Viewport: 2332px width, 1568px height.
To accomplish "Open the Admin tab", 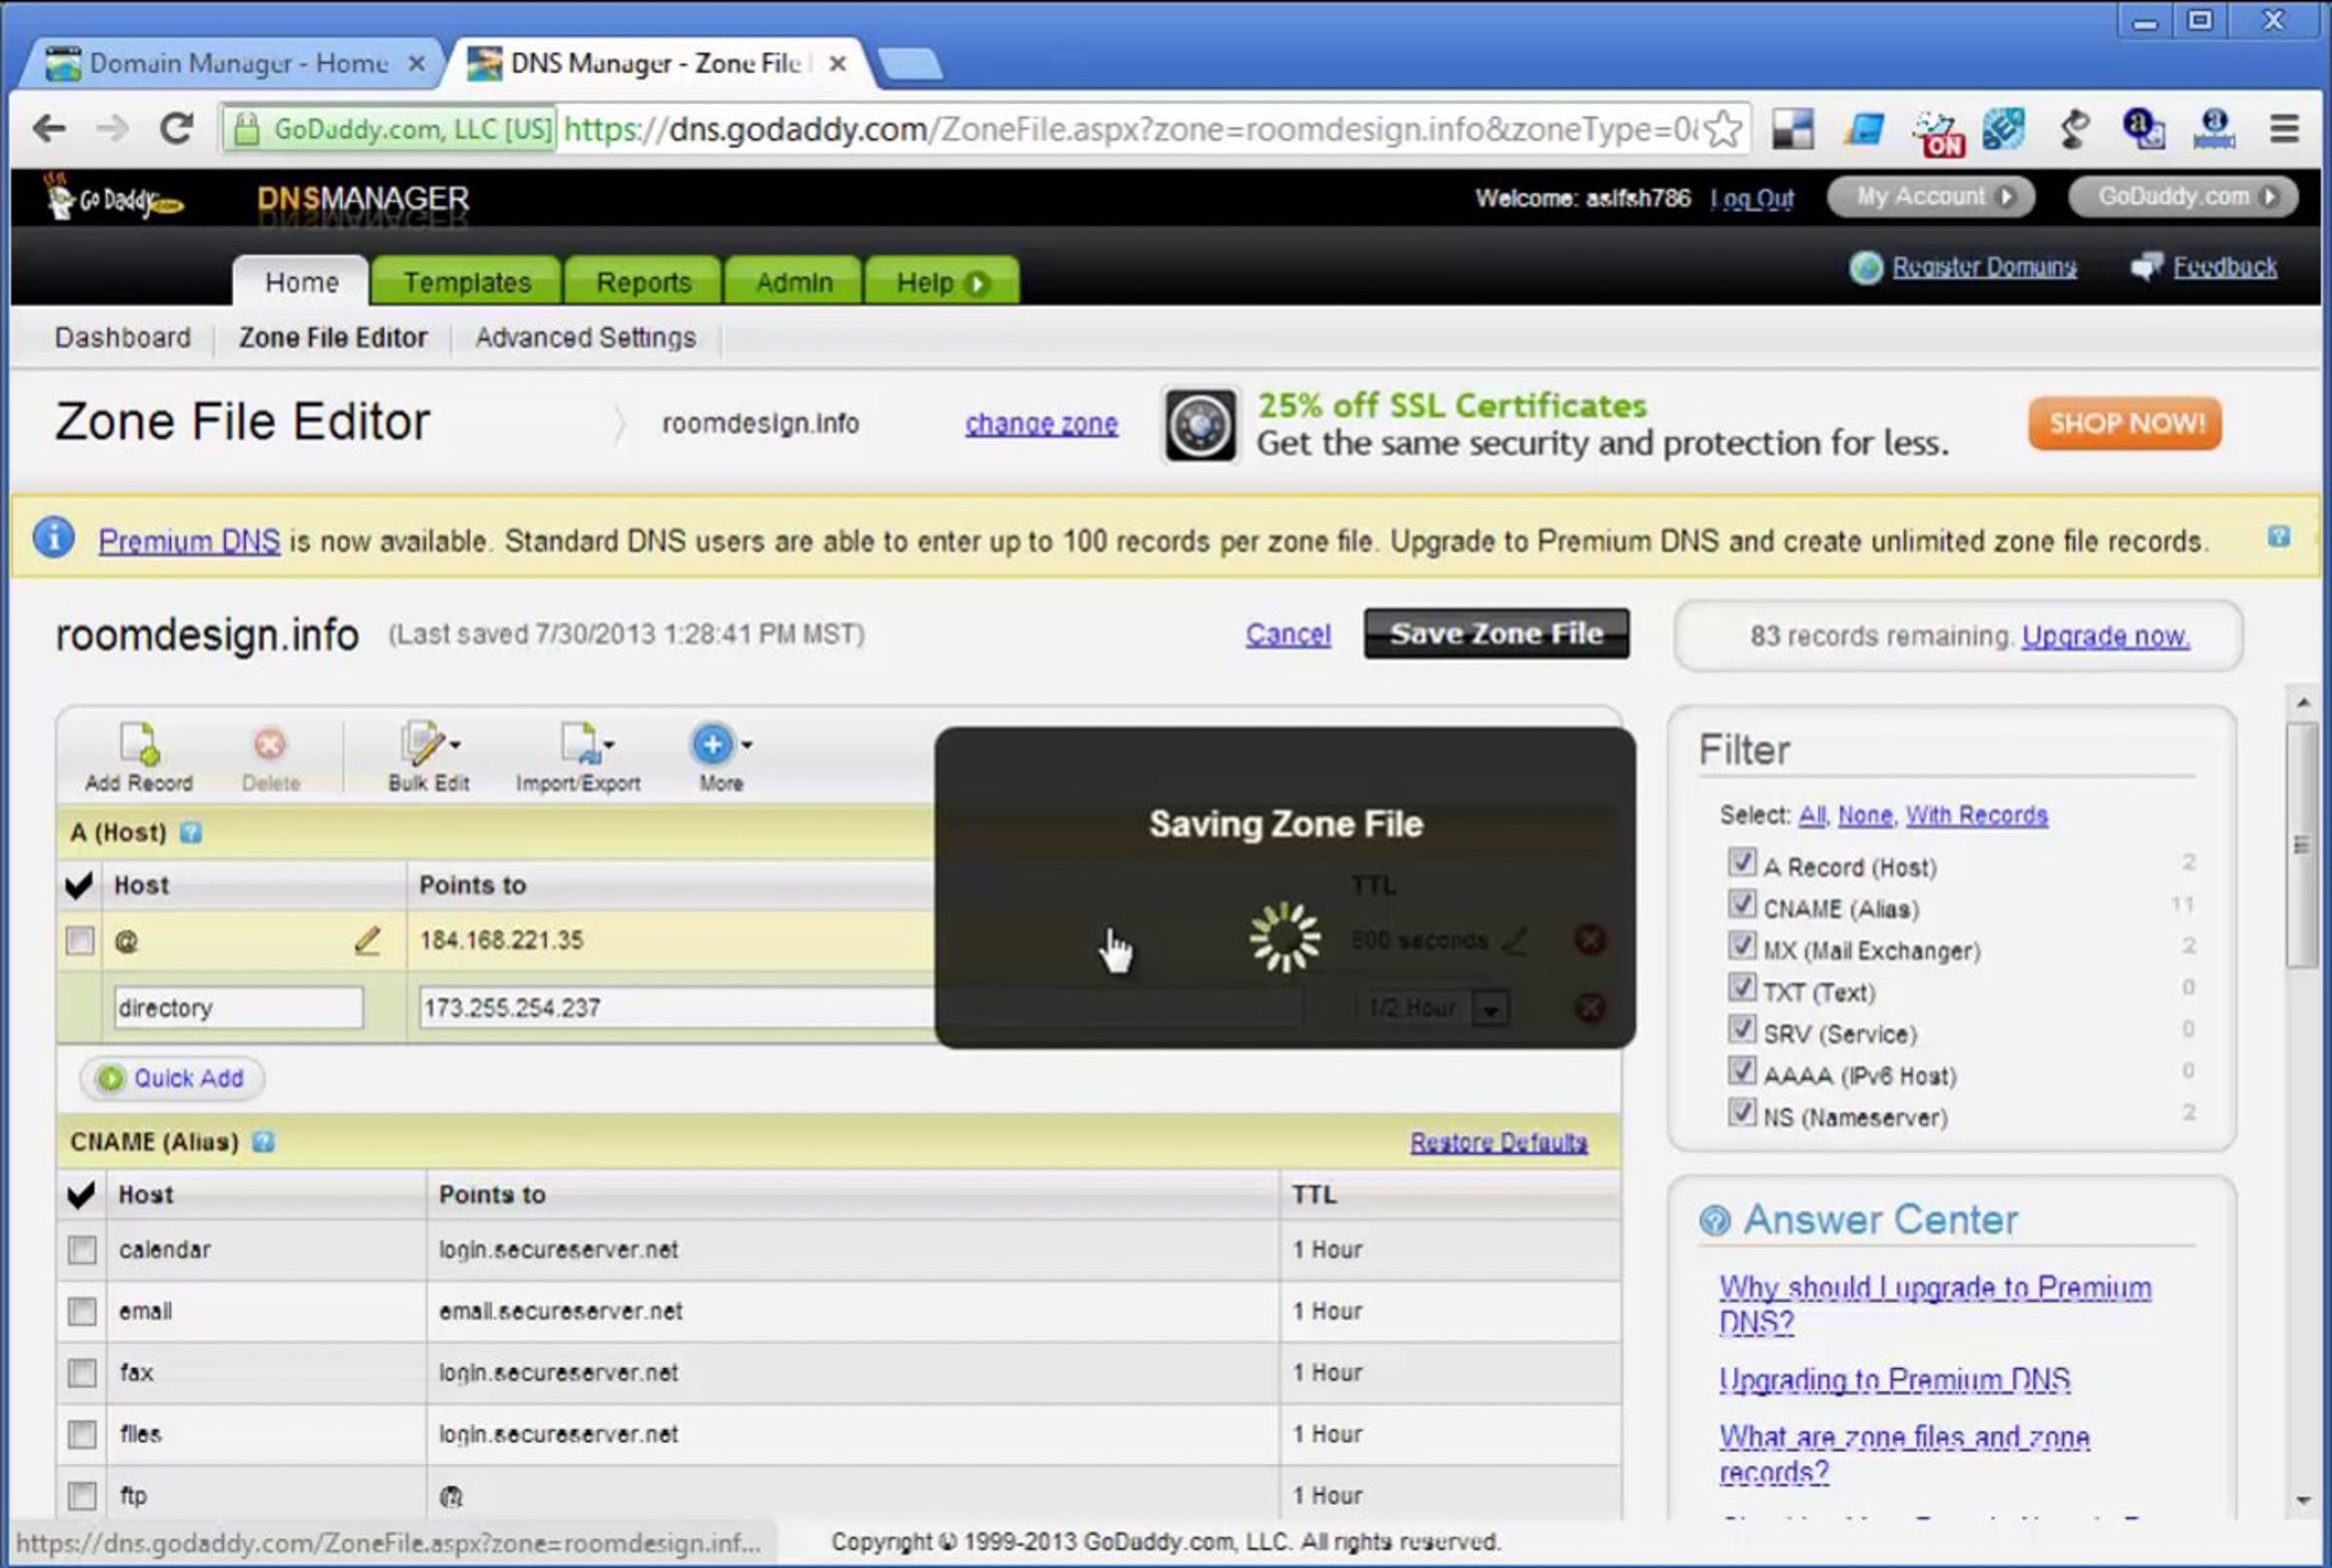I will tap(794, 282).
